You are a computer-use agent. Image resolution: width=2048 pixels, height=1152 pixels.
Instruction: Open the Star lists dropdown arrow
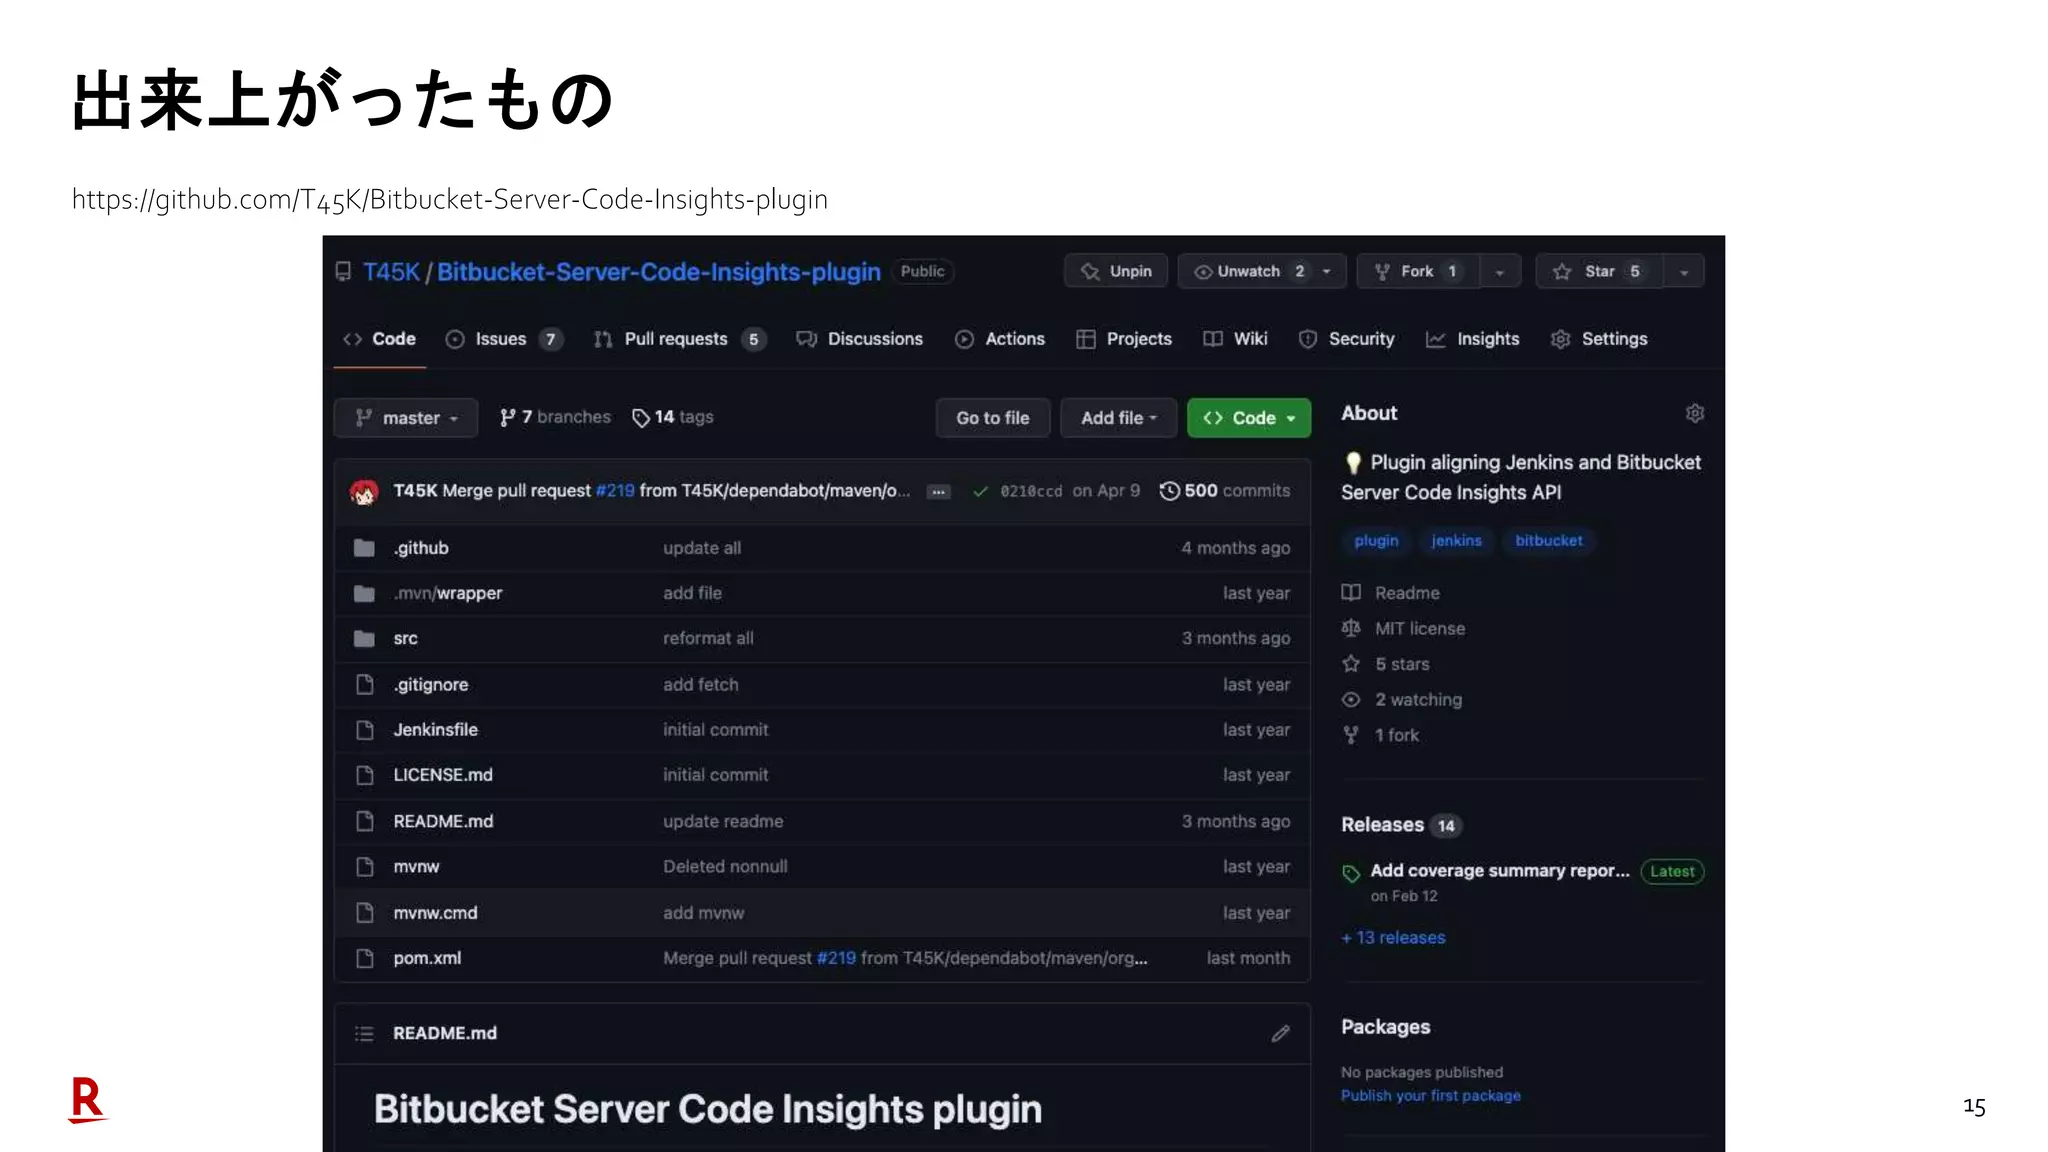pos(1684,272)
